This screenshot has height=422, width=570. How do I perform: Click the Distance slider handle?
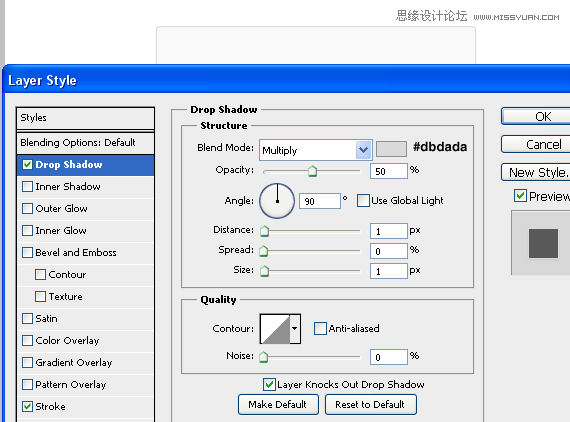click(x=264, y=231)
